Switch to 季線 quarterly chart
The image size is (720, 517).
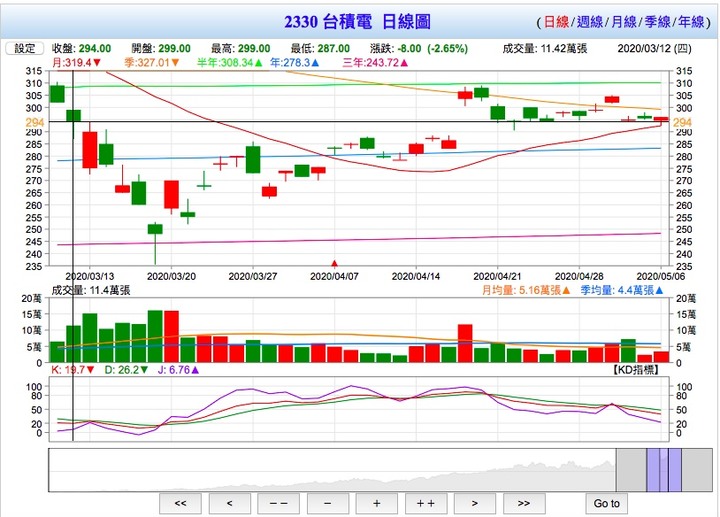657,22
